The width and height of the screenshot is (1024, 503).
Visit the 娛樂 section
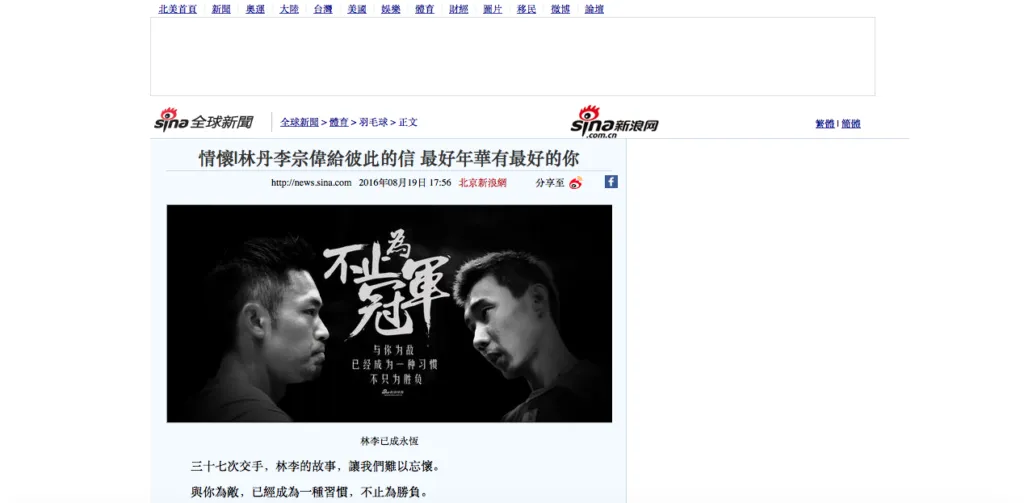click(391, 9)
